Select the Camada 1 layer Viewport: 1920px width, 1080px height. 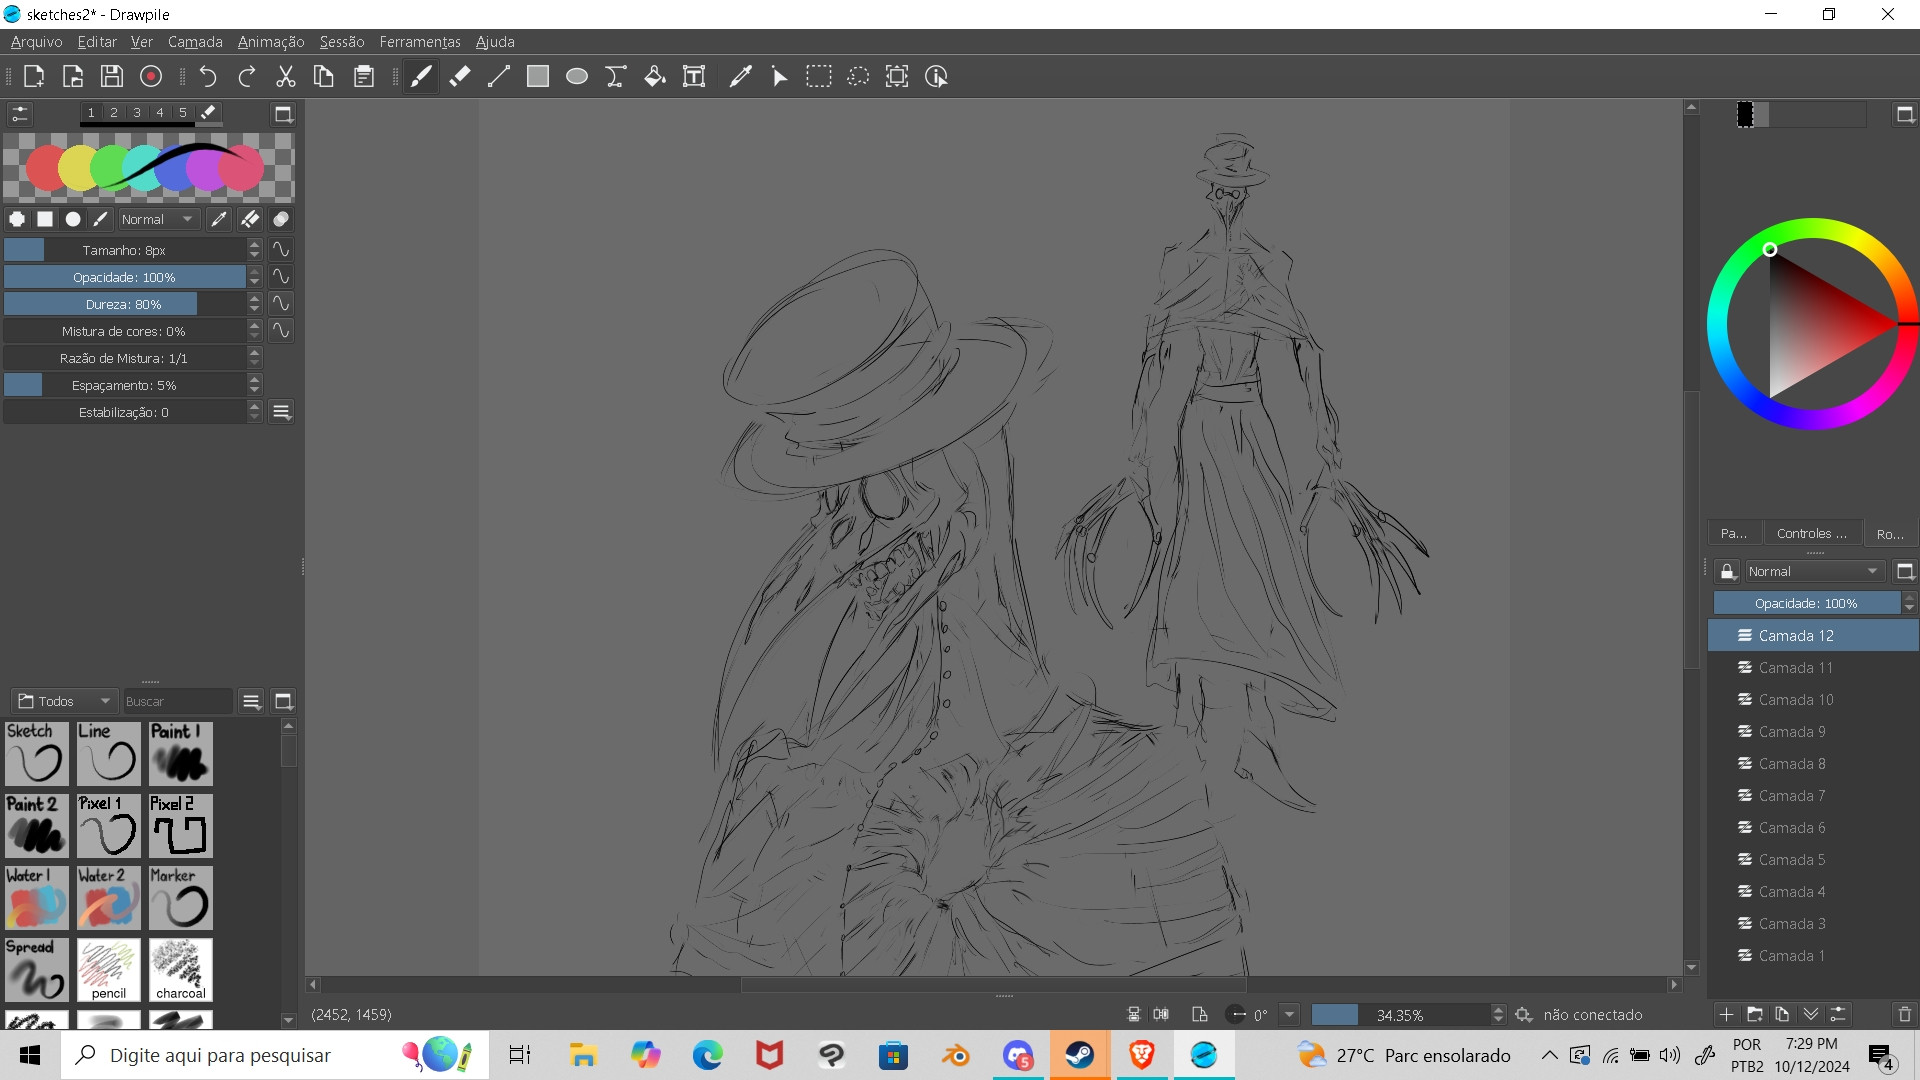pyautogui.click(x=1813, y=956)
